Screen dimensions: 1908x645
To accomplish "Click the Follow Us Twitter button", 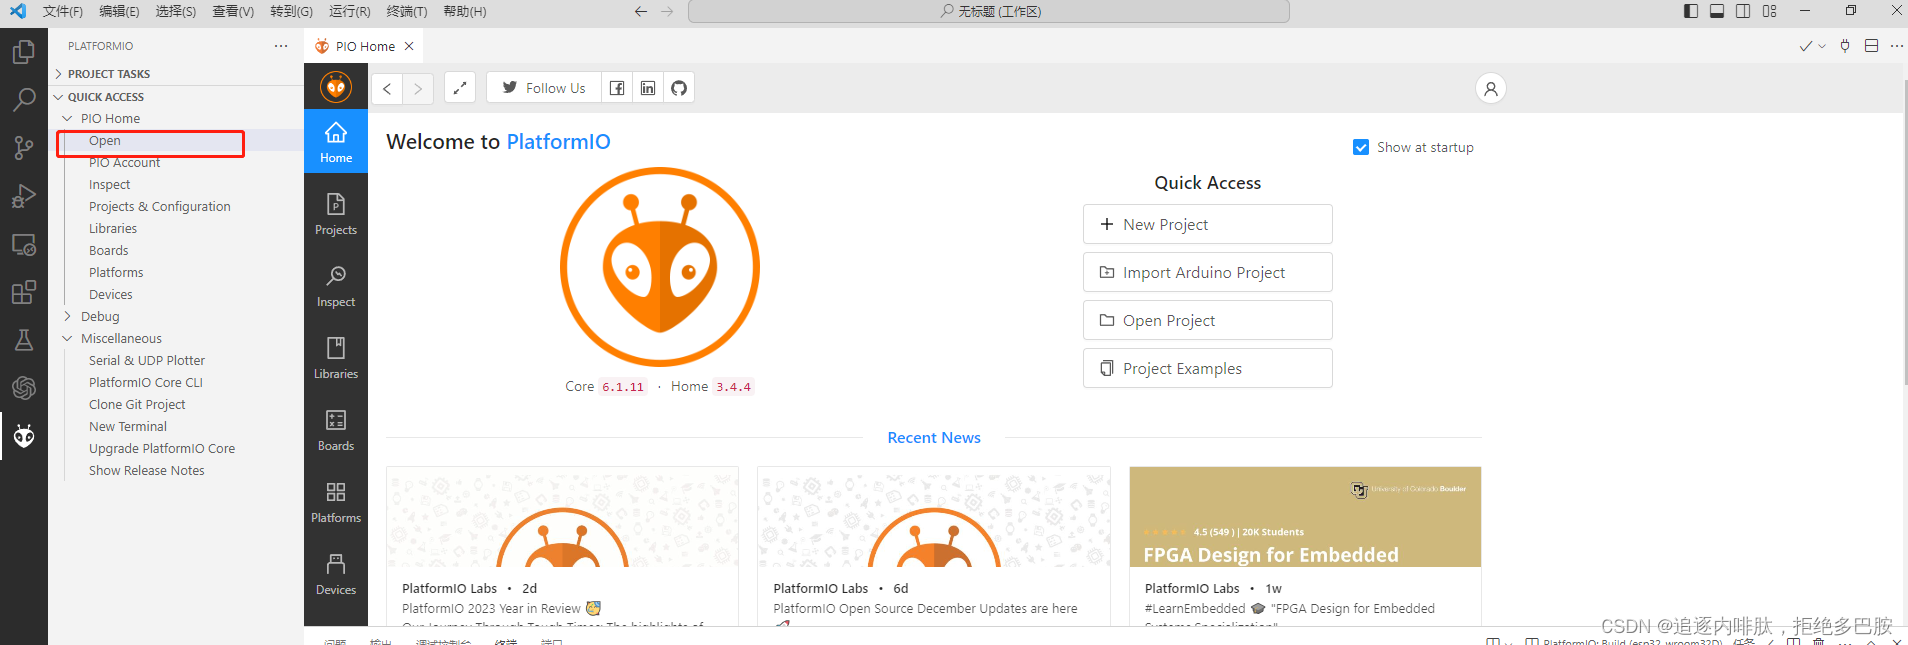I will point(544,88).
